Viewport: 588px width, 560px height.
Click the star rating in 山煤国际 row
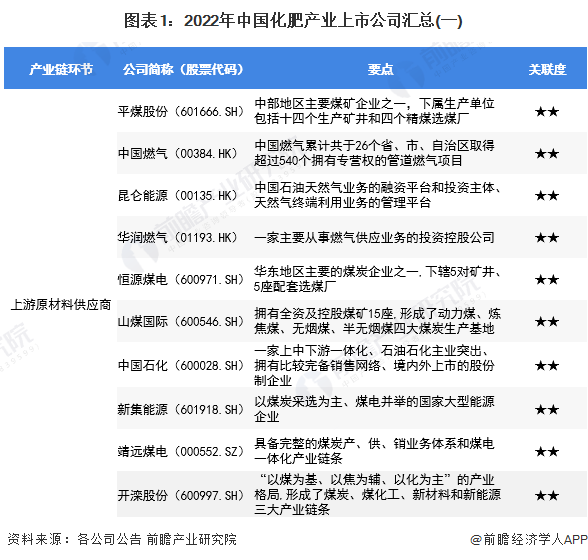547,321
